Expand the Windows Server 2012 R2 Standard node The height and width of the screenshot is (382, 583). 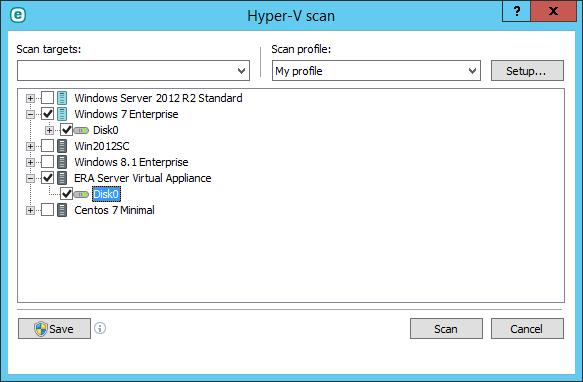click(30, 98)
